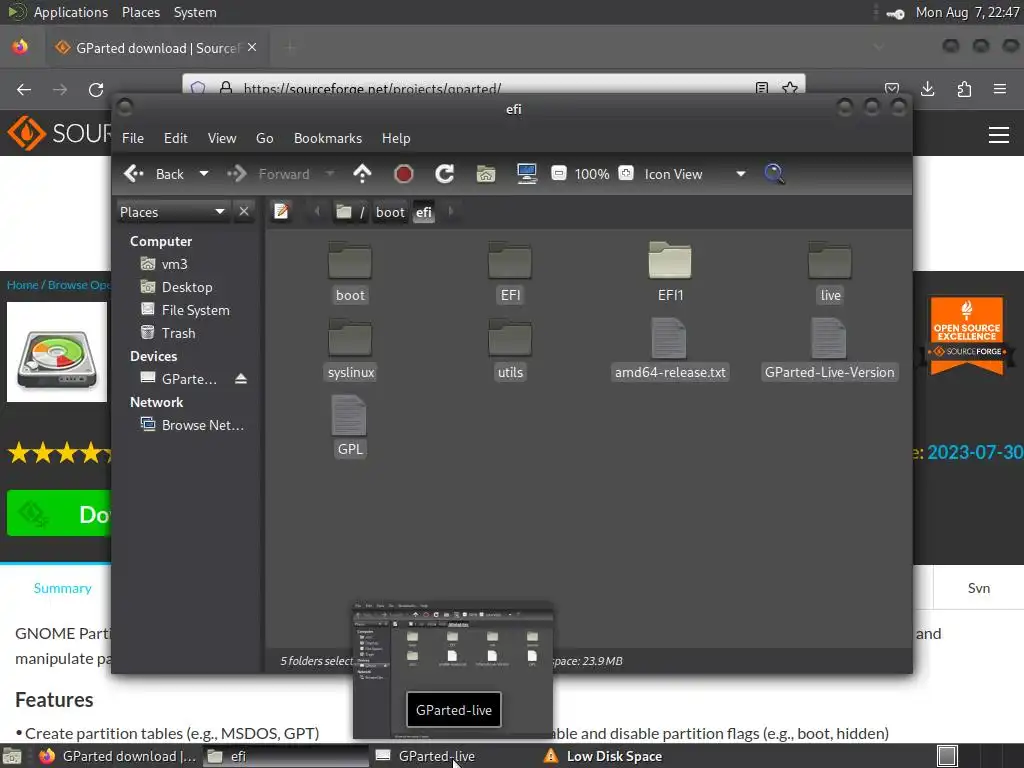1024x768 pixels.
Task: Reset zoom via the 100% label
Action: click(x=592, y=174)
